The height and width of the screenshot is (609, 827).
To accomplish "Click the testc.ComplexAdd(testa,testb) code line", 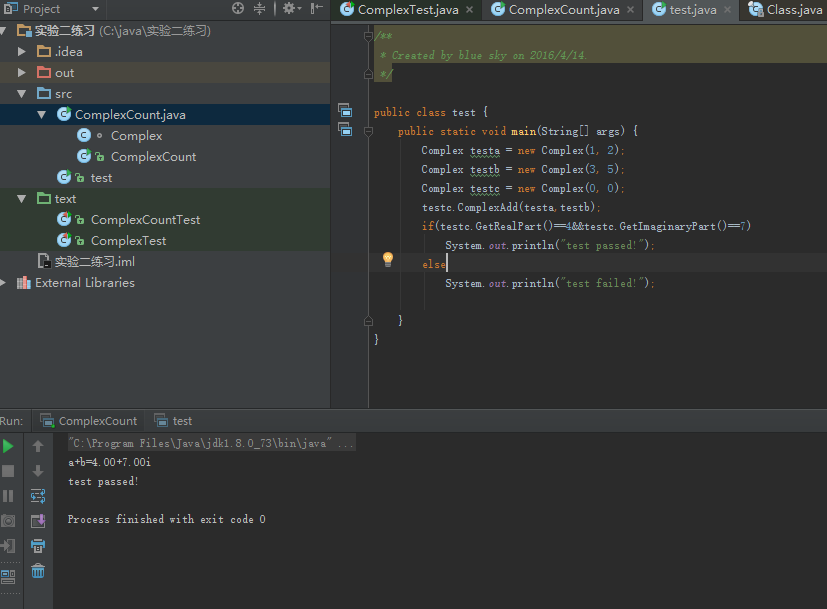I will [511, 207].
